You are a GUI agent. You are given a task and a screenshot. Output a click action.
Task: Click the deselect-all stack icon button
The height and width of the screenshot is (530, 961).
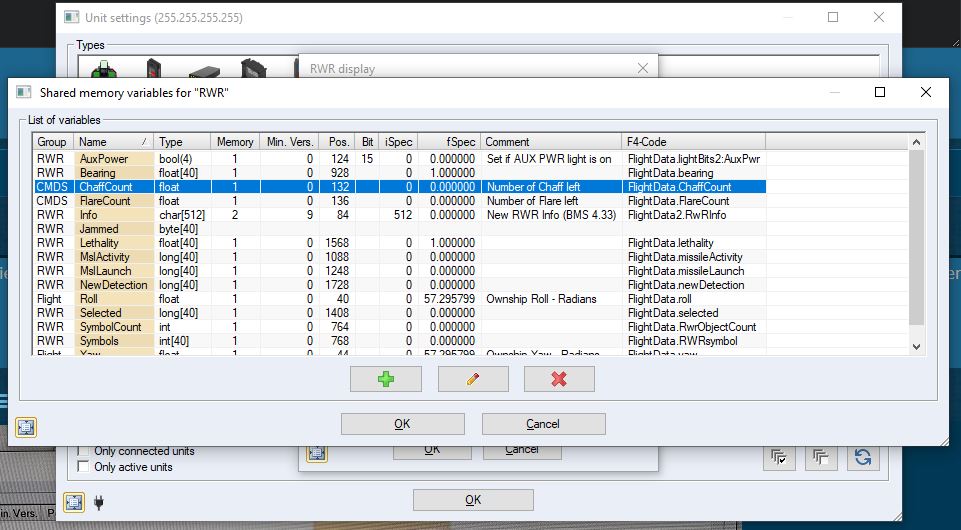click(821, 457)
